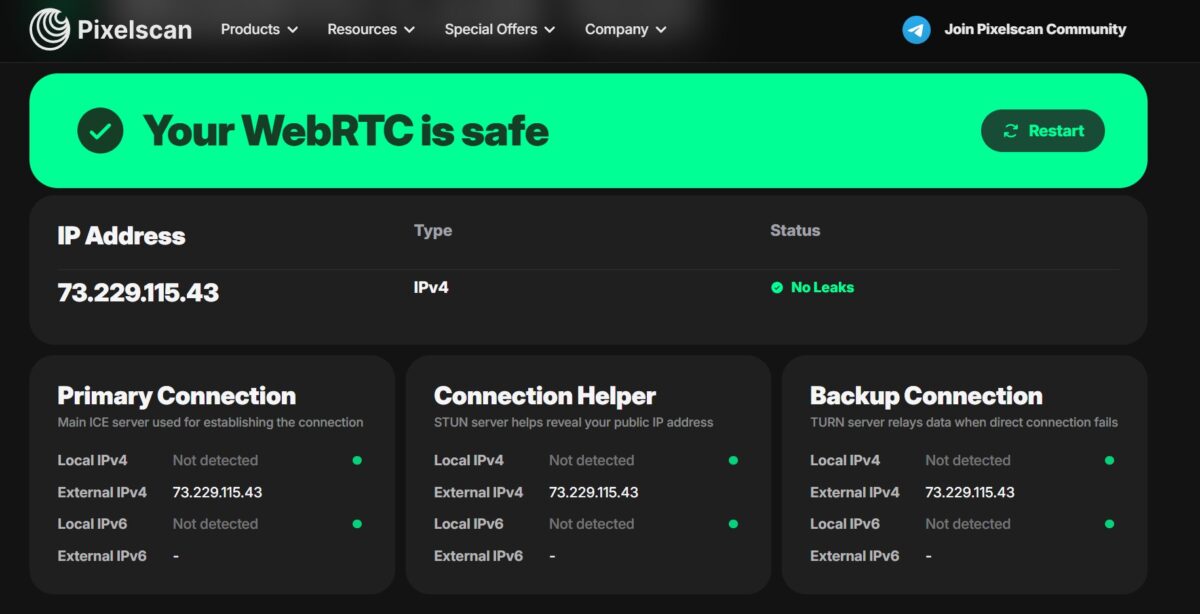Click Connection Helper External IPv4 label

coord(479,492)
